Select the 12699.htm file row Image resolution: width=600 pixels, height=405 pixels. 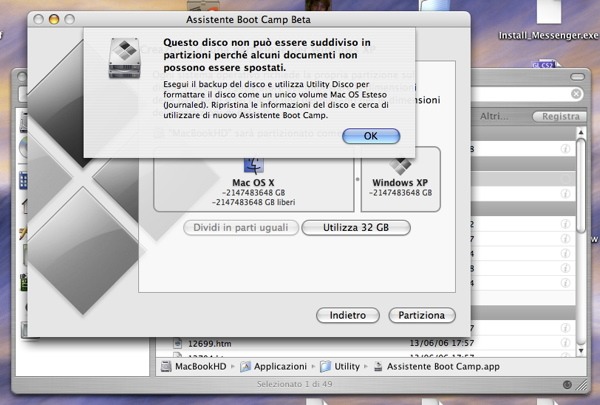(x=365, y=343)
